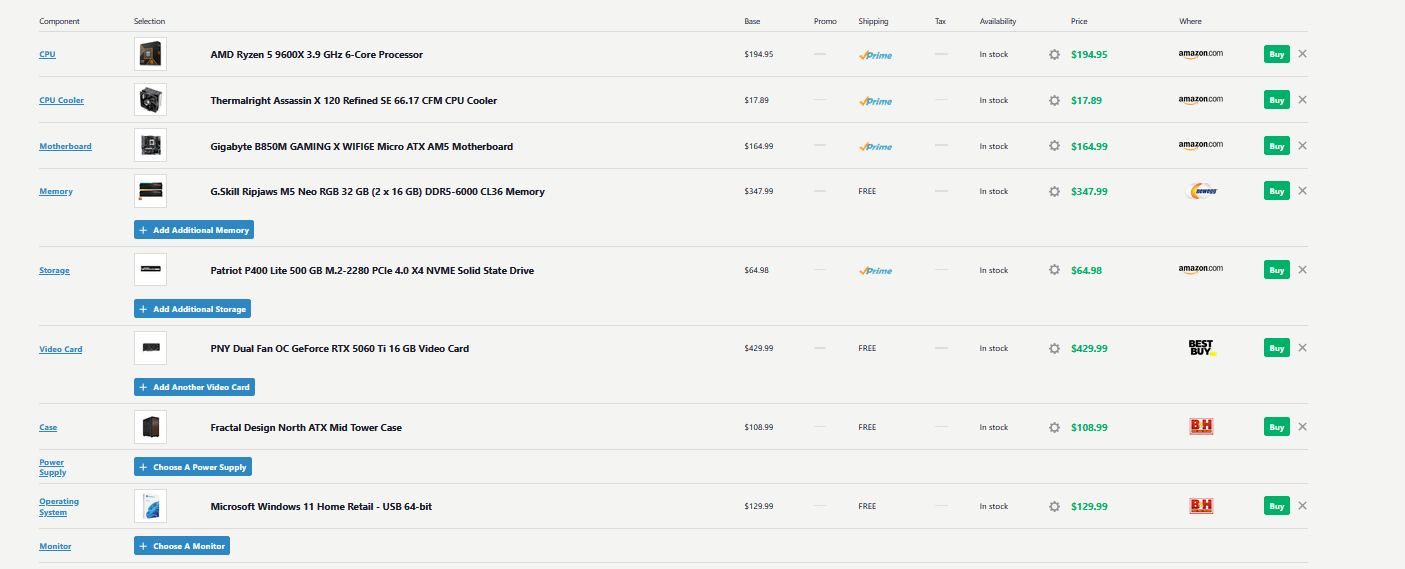Image resolution: width=1405 pixels, height=569 pixels.
Task: Remove Gigabyte B850M motherboard using X icon
Action: pyautogui.click(x=1302, y=146)
